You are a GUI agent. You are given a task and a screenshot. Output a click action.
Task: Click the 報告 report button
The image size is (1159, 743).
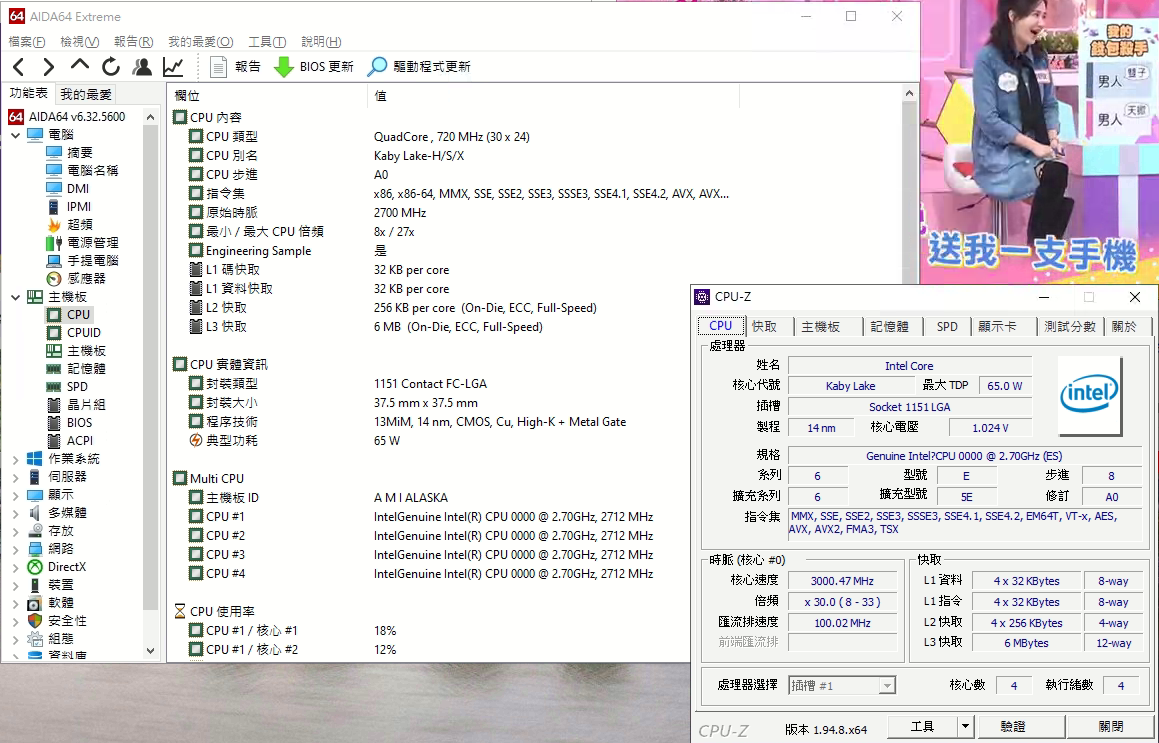[x=235, y=67]
